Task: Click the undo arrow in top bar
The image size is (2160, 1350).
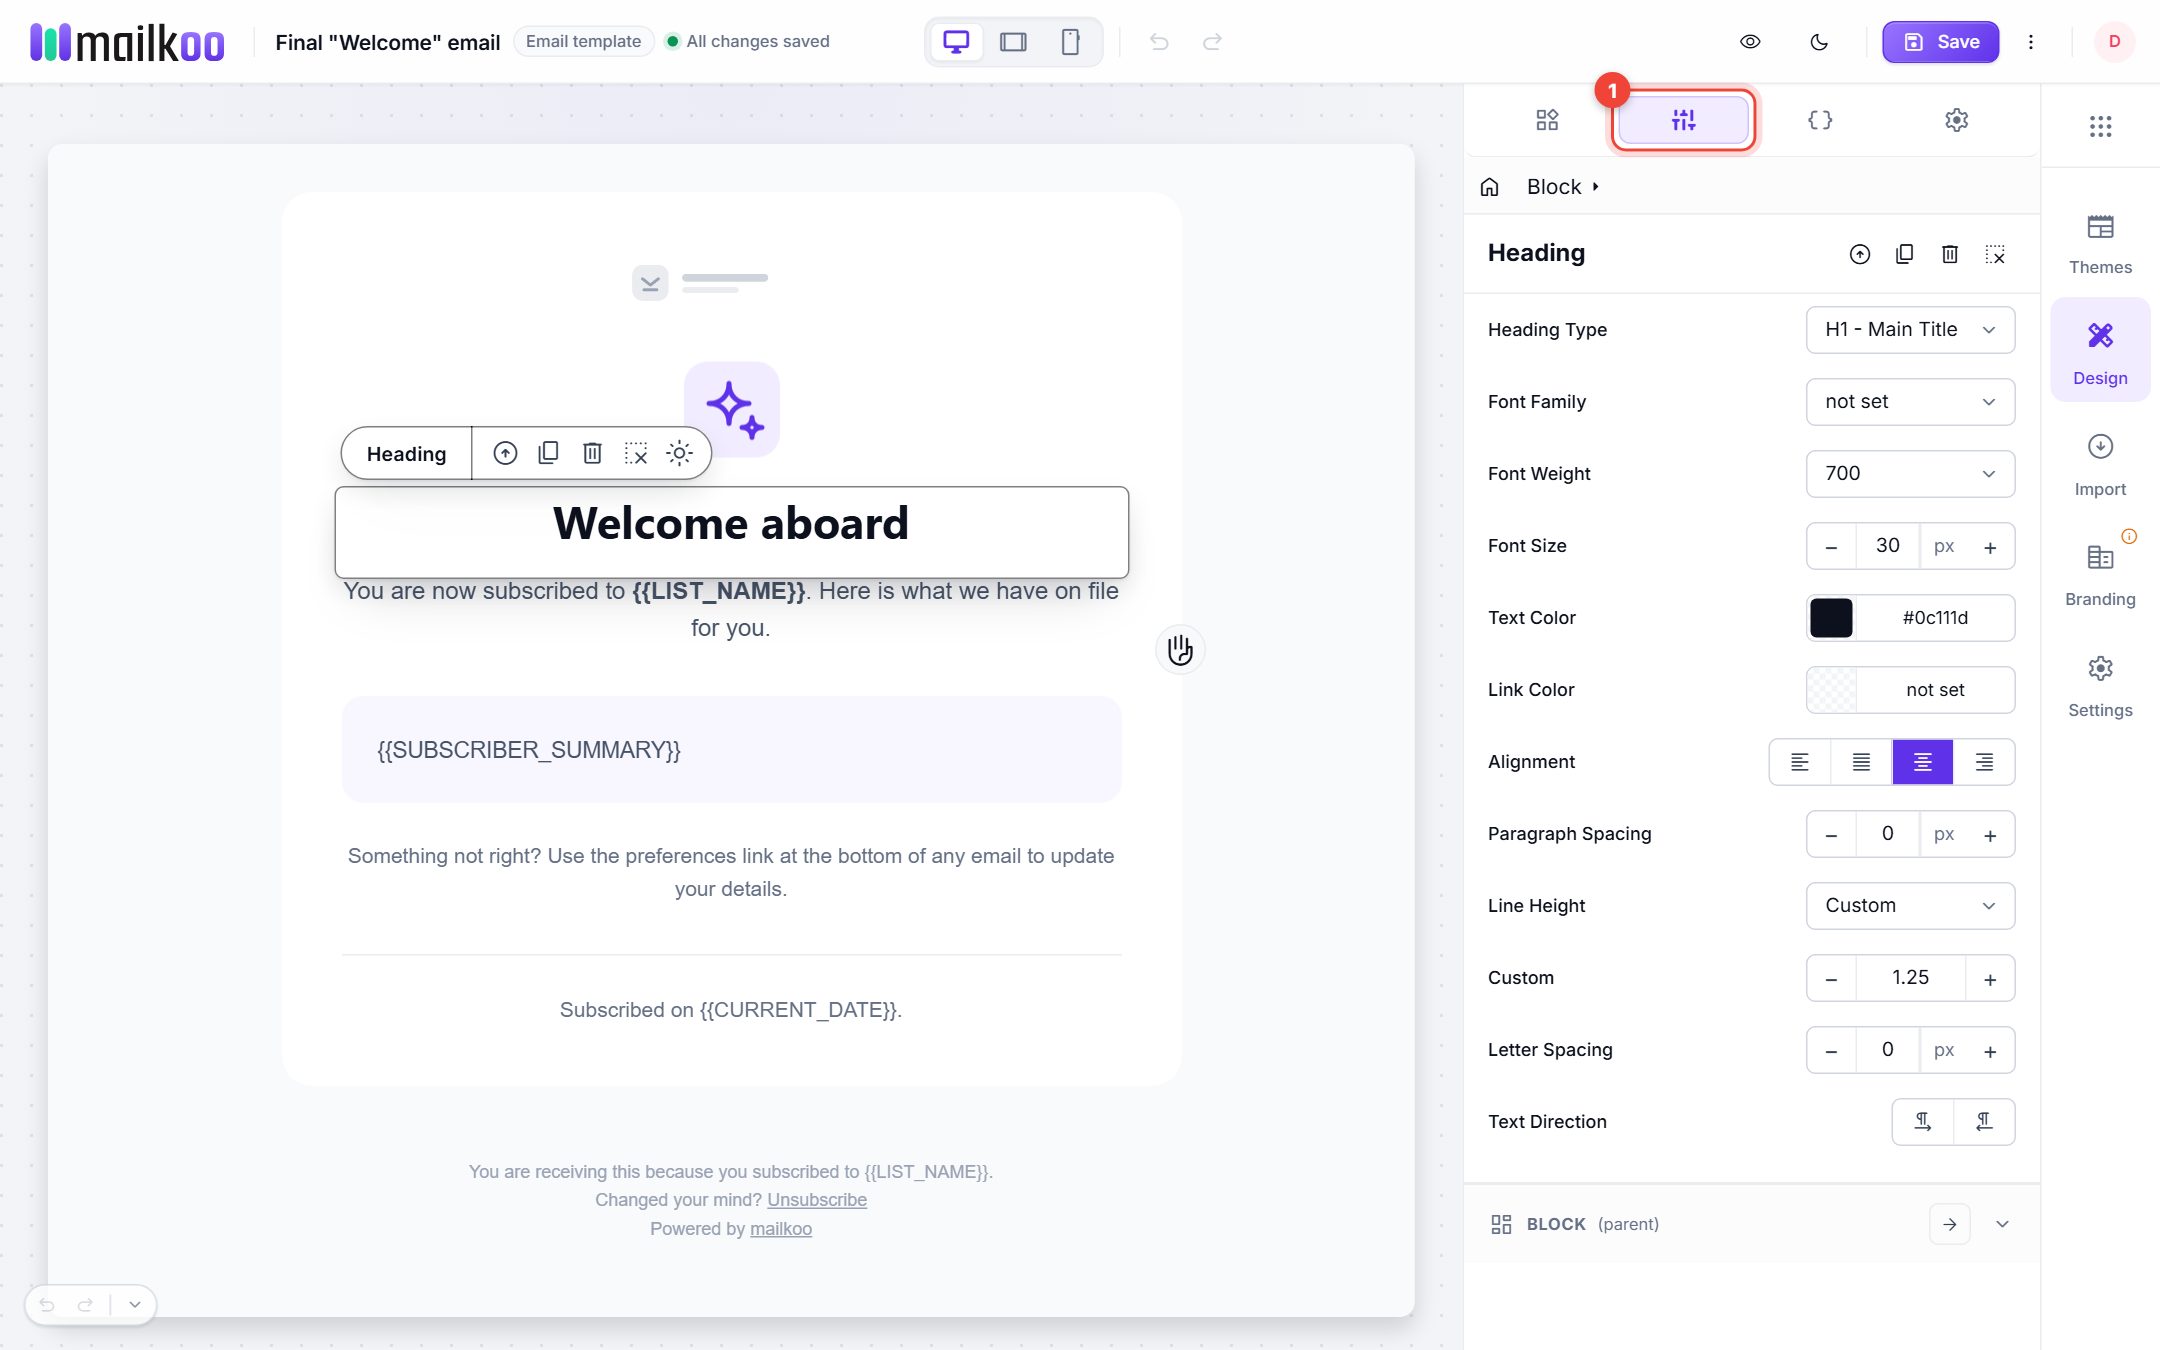Action: (1159, 42)
